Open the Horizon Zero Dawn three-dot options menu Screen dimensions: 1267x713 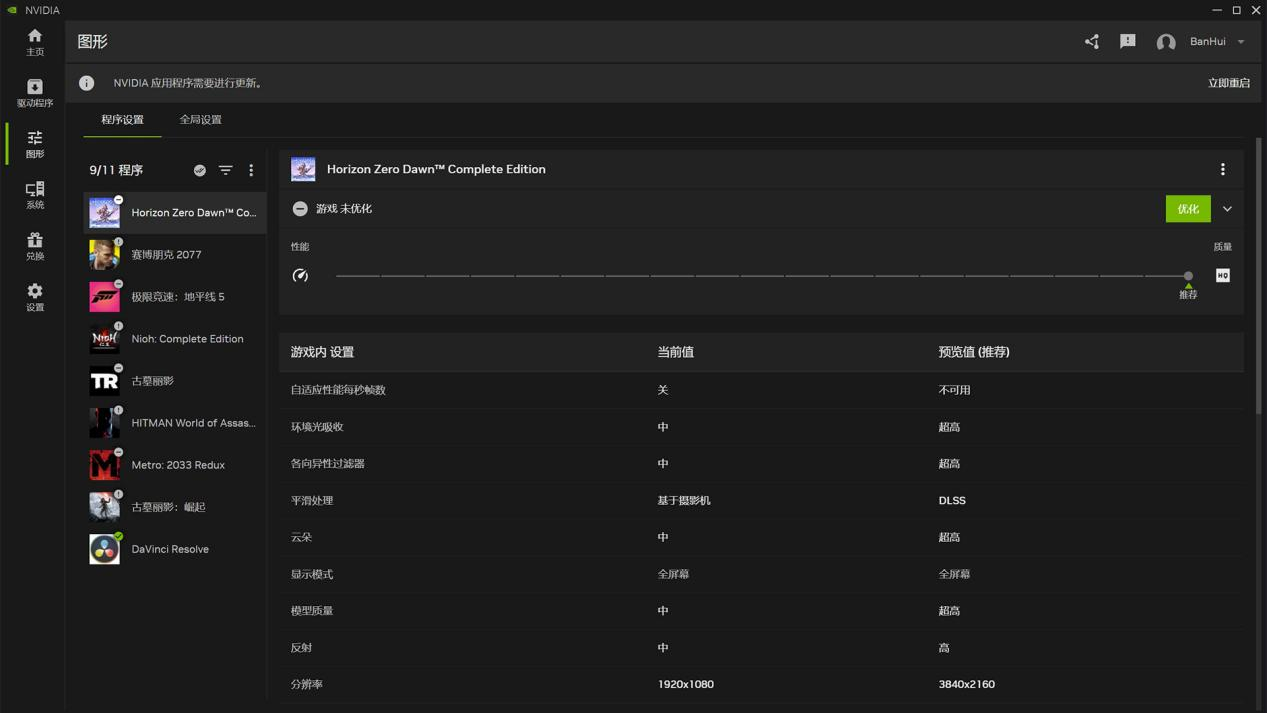pos(1223,170)
